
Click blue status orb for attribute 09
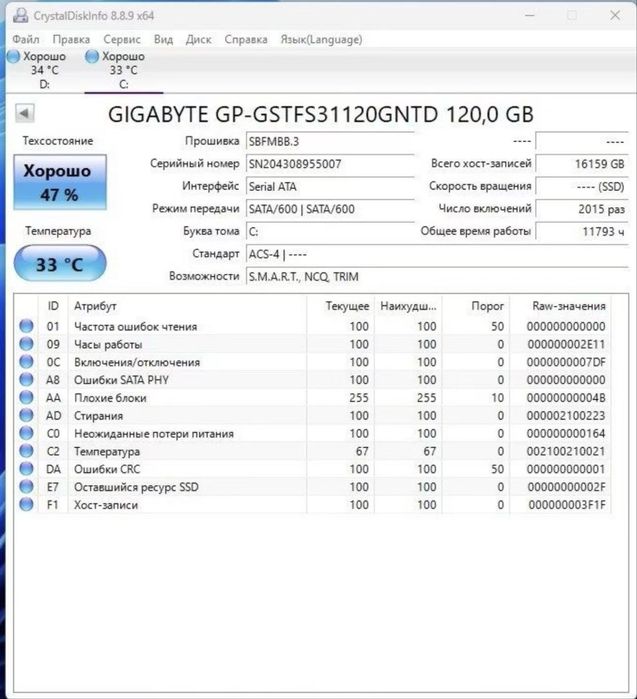click(26, 344)
